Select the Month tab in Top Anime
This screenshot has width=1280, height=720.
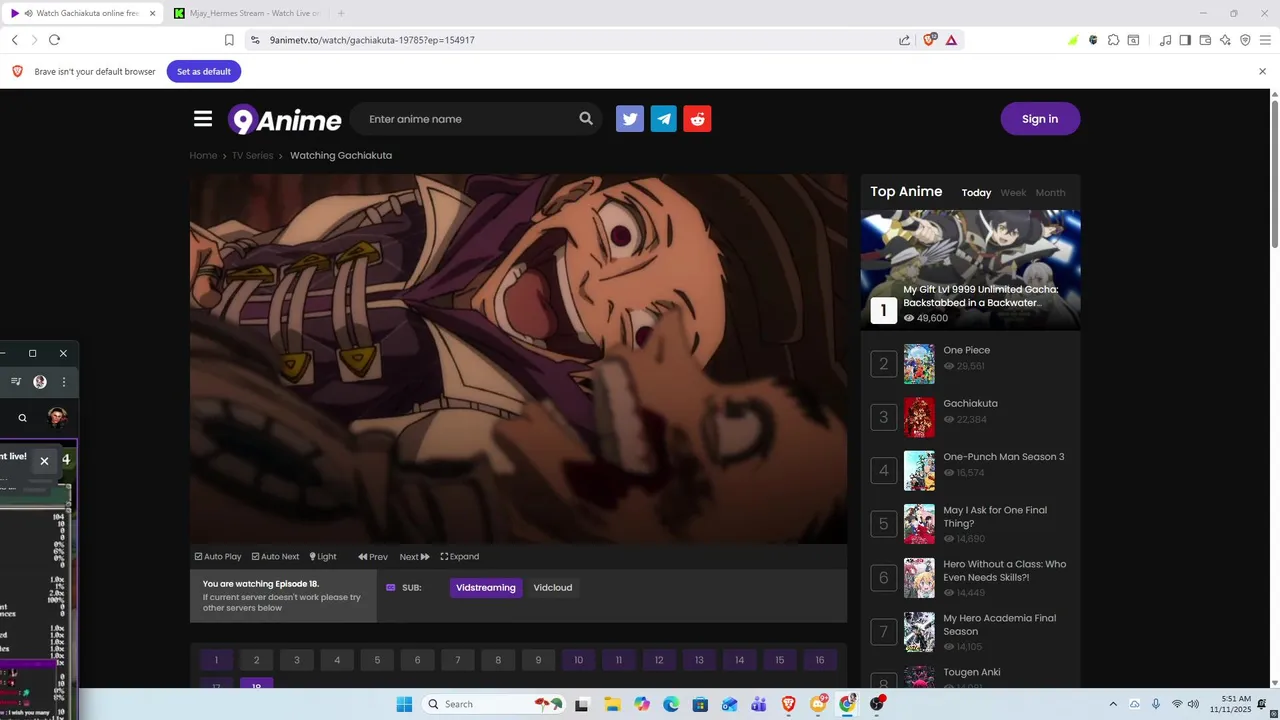pos(1050,193)
